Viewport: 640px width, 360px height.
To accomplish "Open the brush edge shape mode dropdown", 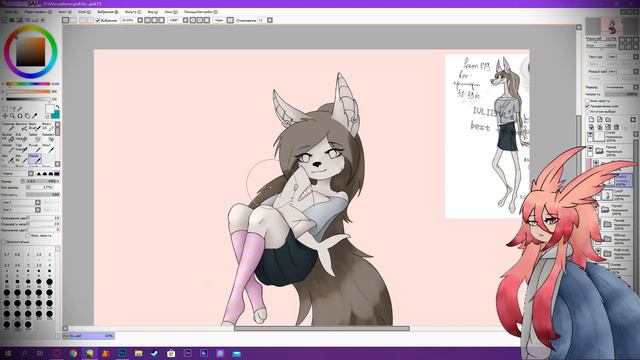I will click(31, 173).
